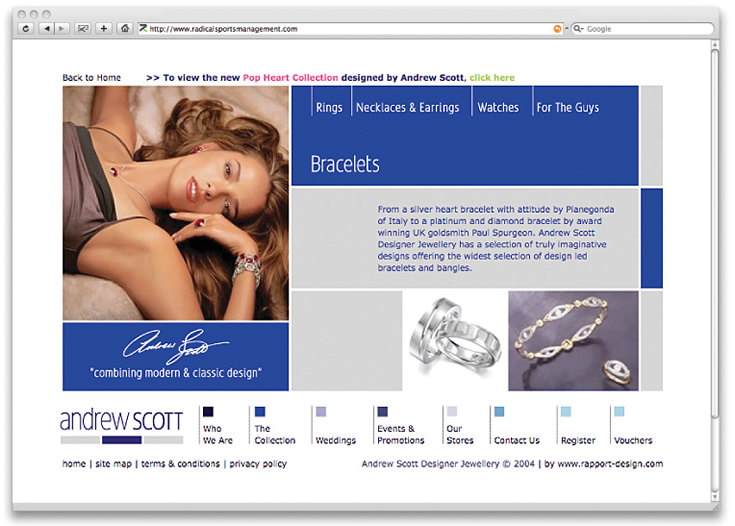Click the address bar URL field
Image resolution: width=735 pixels, height=526 pixels.
point(349,29)
